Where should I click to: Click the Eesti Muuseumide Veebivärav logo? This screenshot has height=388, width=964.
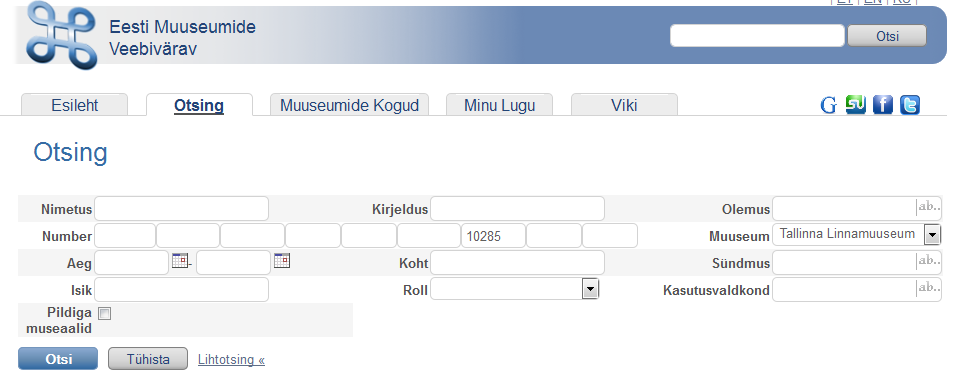[61, 34]
